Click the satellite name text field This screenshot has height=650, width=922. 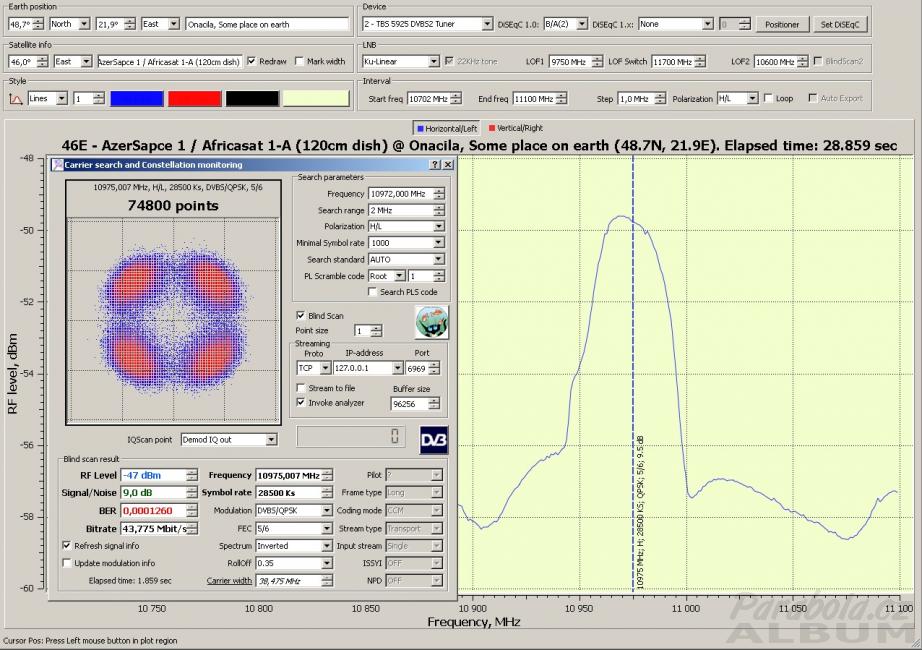click(169, 61)
